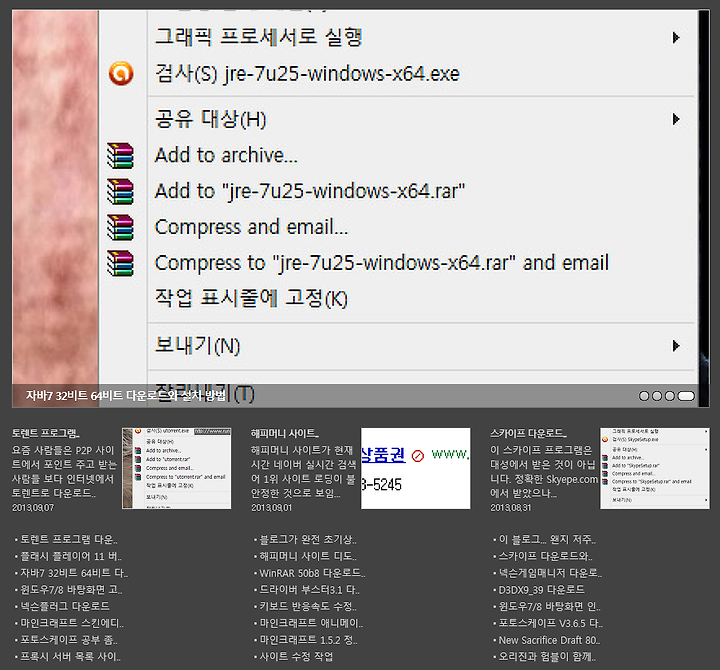Open list link New Sacrifice Draft 80..
The width and height of the screenshot is (720, 670).
(x=549, y=640)
